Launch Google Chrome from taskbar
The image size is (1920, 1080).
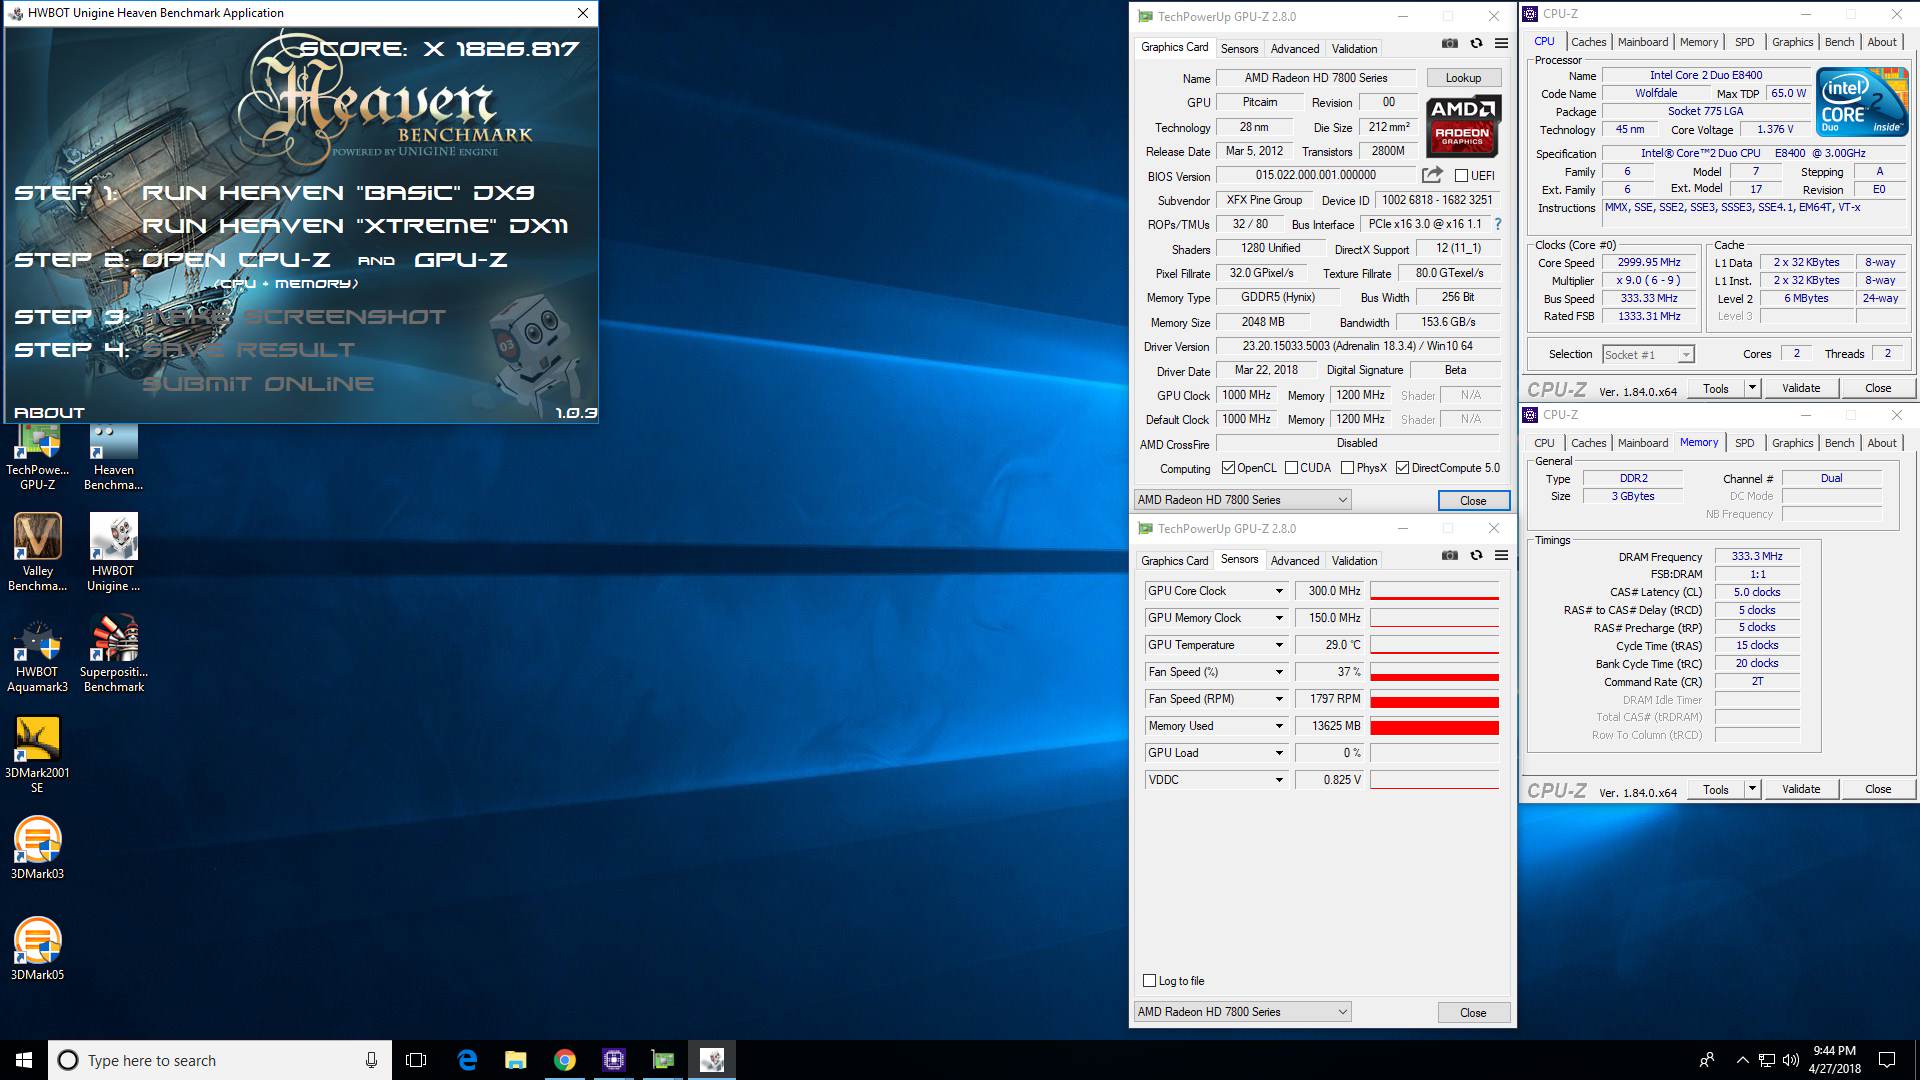pos(565,1060)
